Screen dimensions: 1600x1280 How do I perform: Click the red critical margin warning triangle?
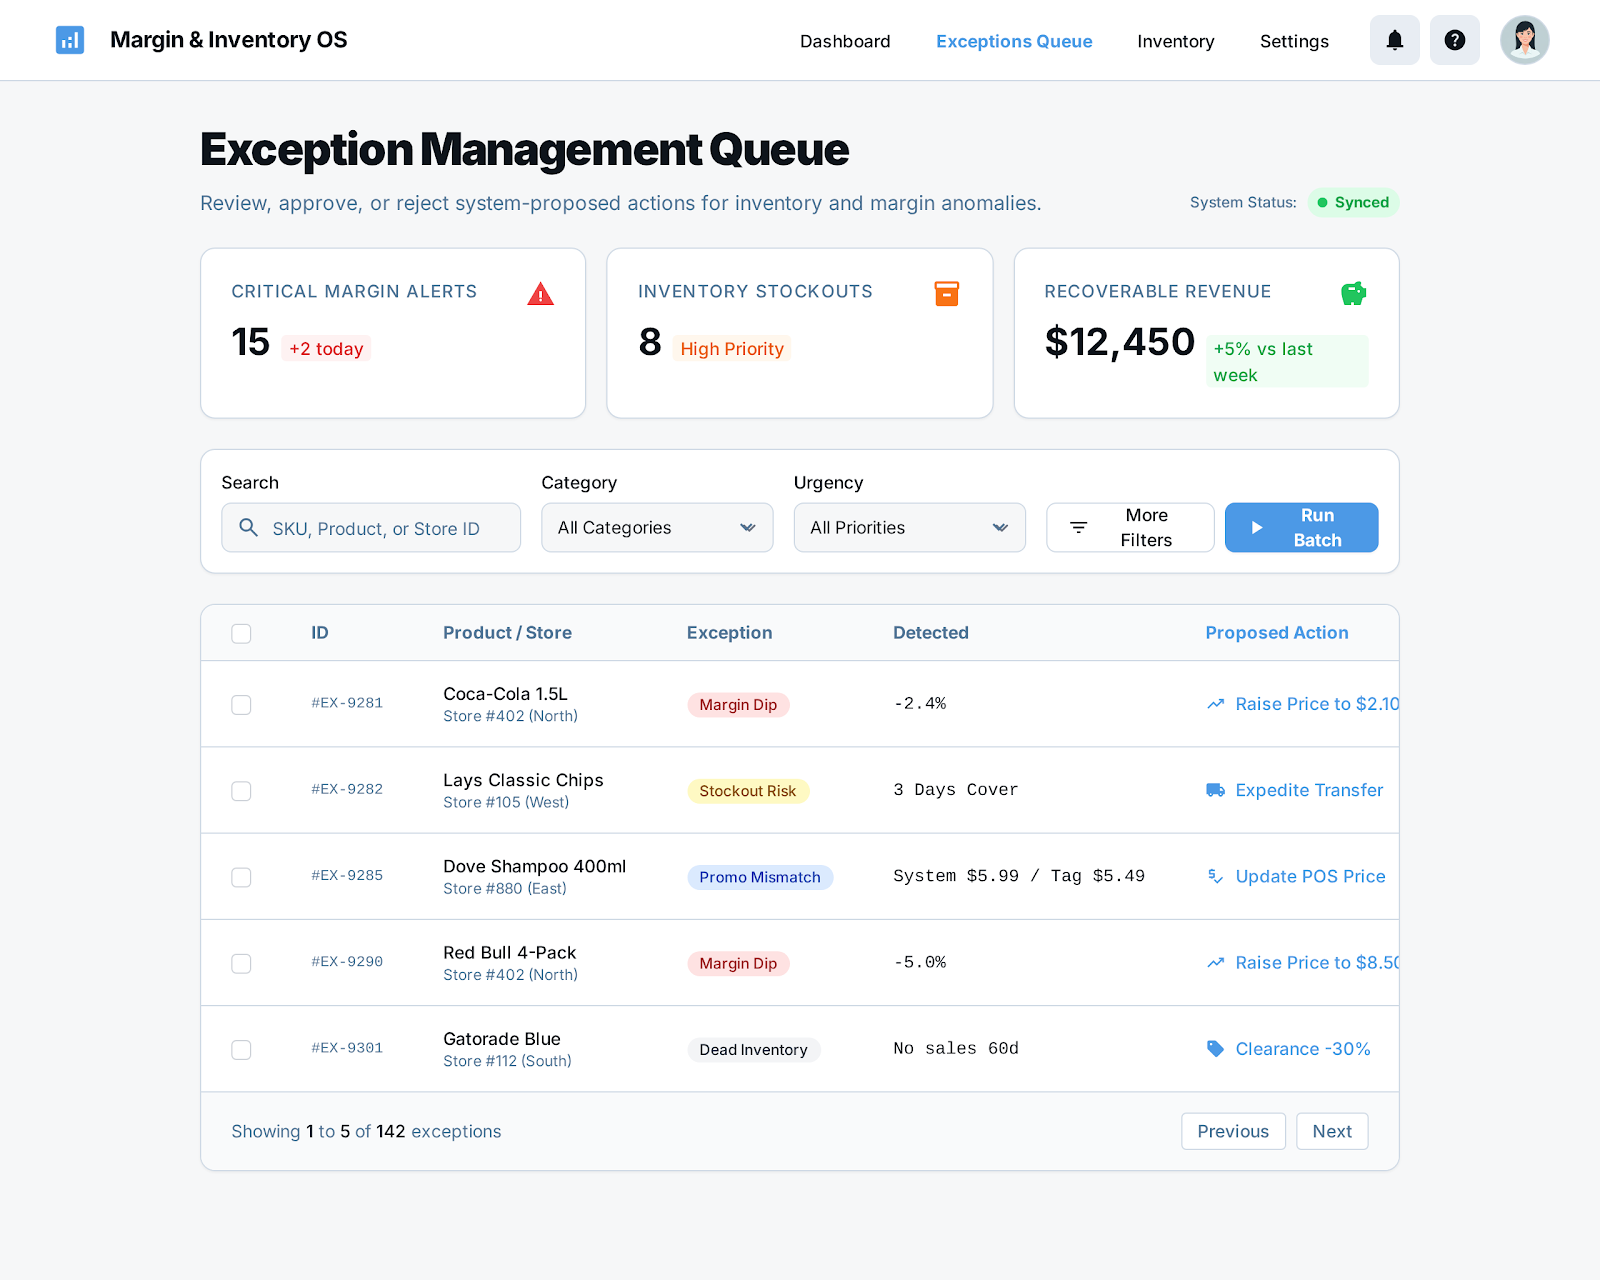pos(540,294)
